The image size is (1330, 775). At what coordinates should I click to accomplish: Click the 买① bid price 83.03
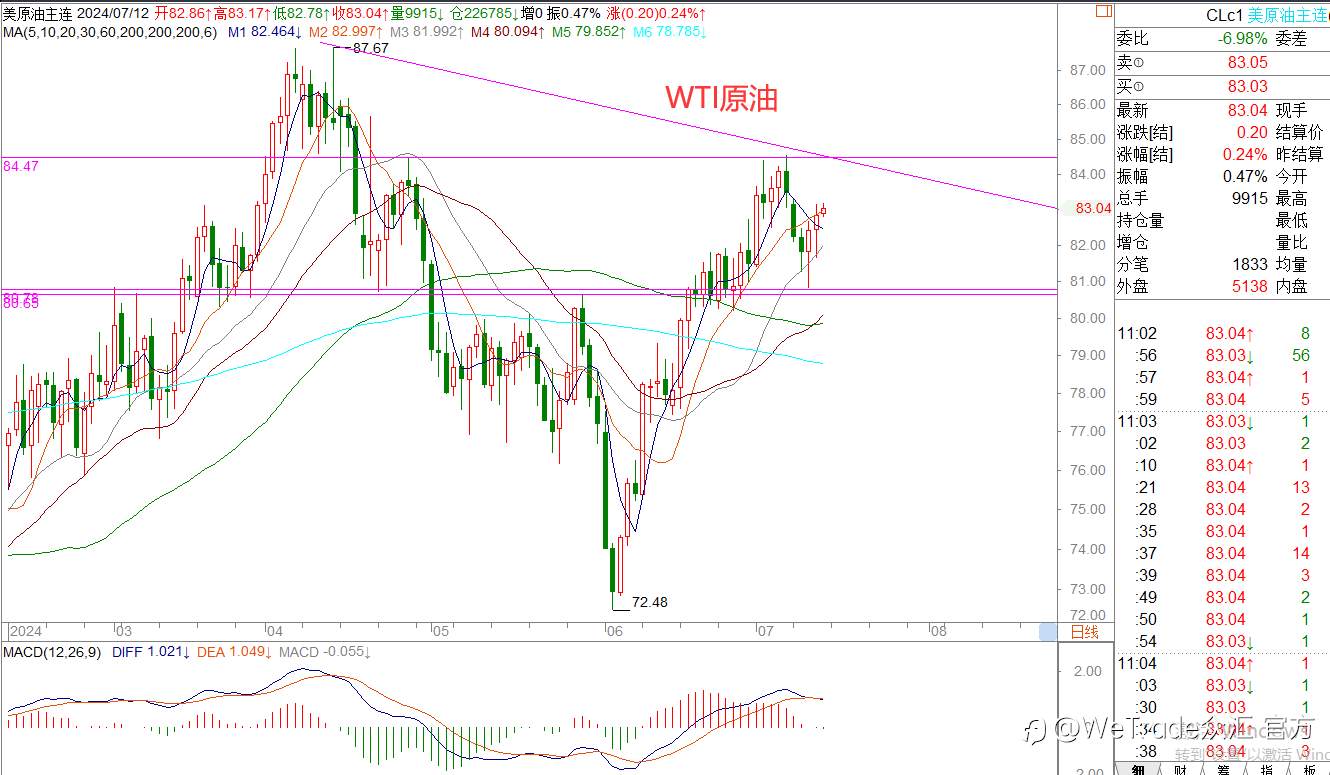(x=1247, y=87)
